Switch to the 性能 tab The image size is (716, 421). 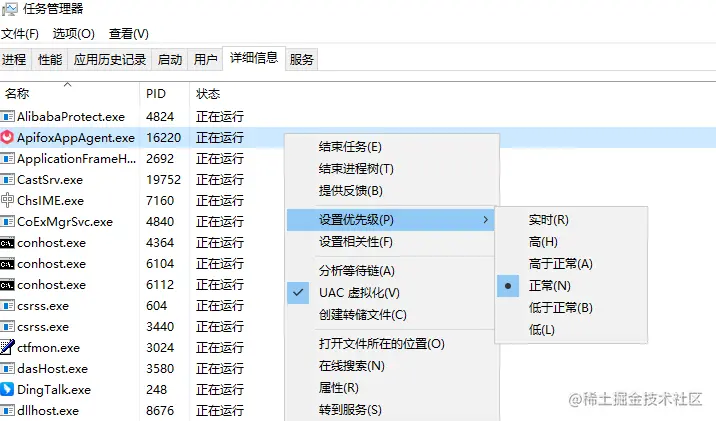[x=50, y=59]
